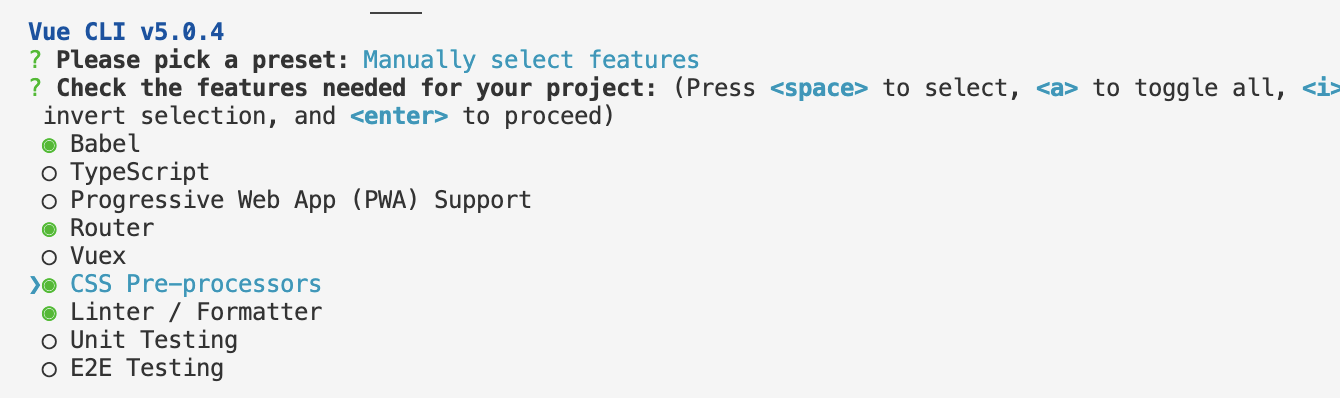Enable the E2E Testing circle

point(49,369)
